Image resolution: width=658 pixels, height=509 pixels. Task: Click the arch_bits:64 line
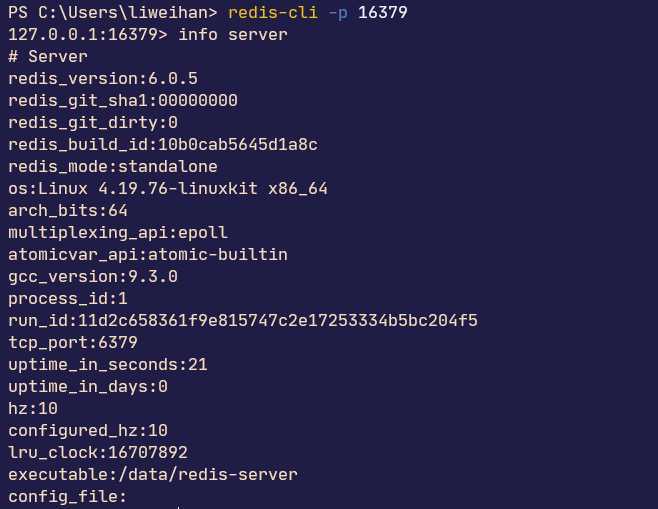coord(68,211)
